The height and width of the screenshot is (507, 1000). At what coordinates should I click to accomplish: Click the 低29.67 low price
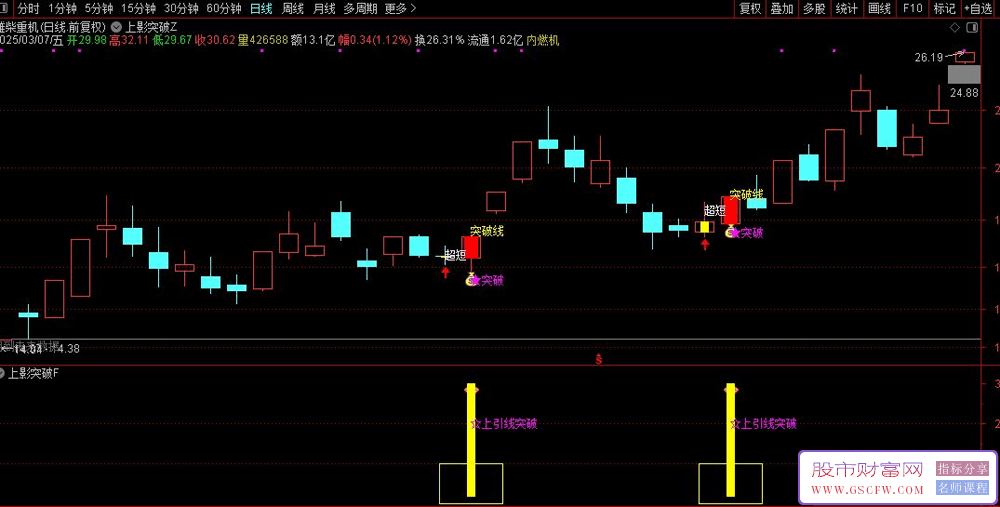click(x=172, y=40)
